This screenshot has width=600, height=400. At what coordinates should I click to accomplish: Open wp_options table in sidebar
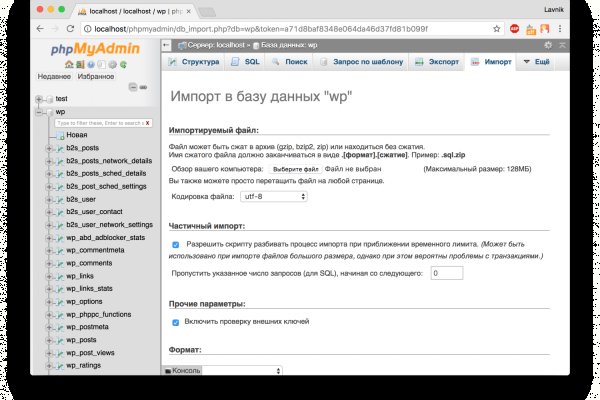[x=84, y=301]
